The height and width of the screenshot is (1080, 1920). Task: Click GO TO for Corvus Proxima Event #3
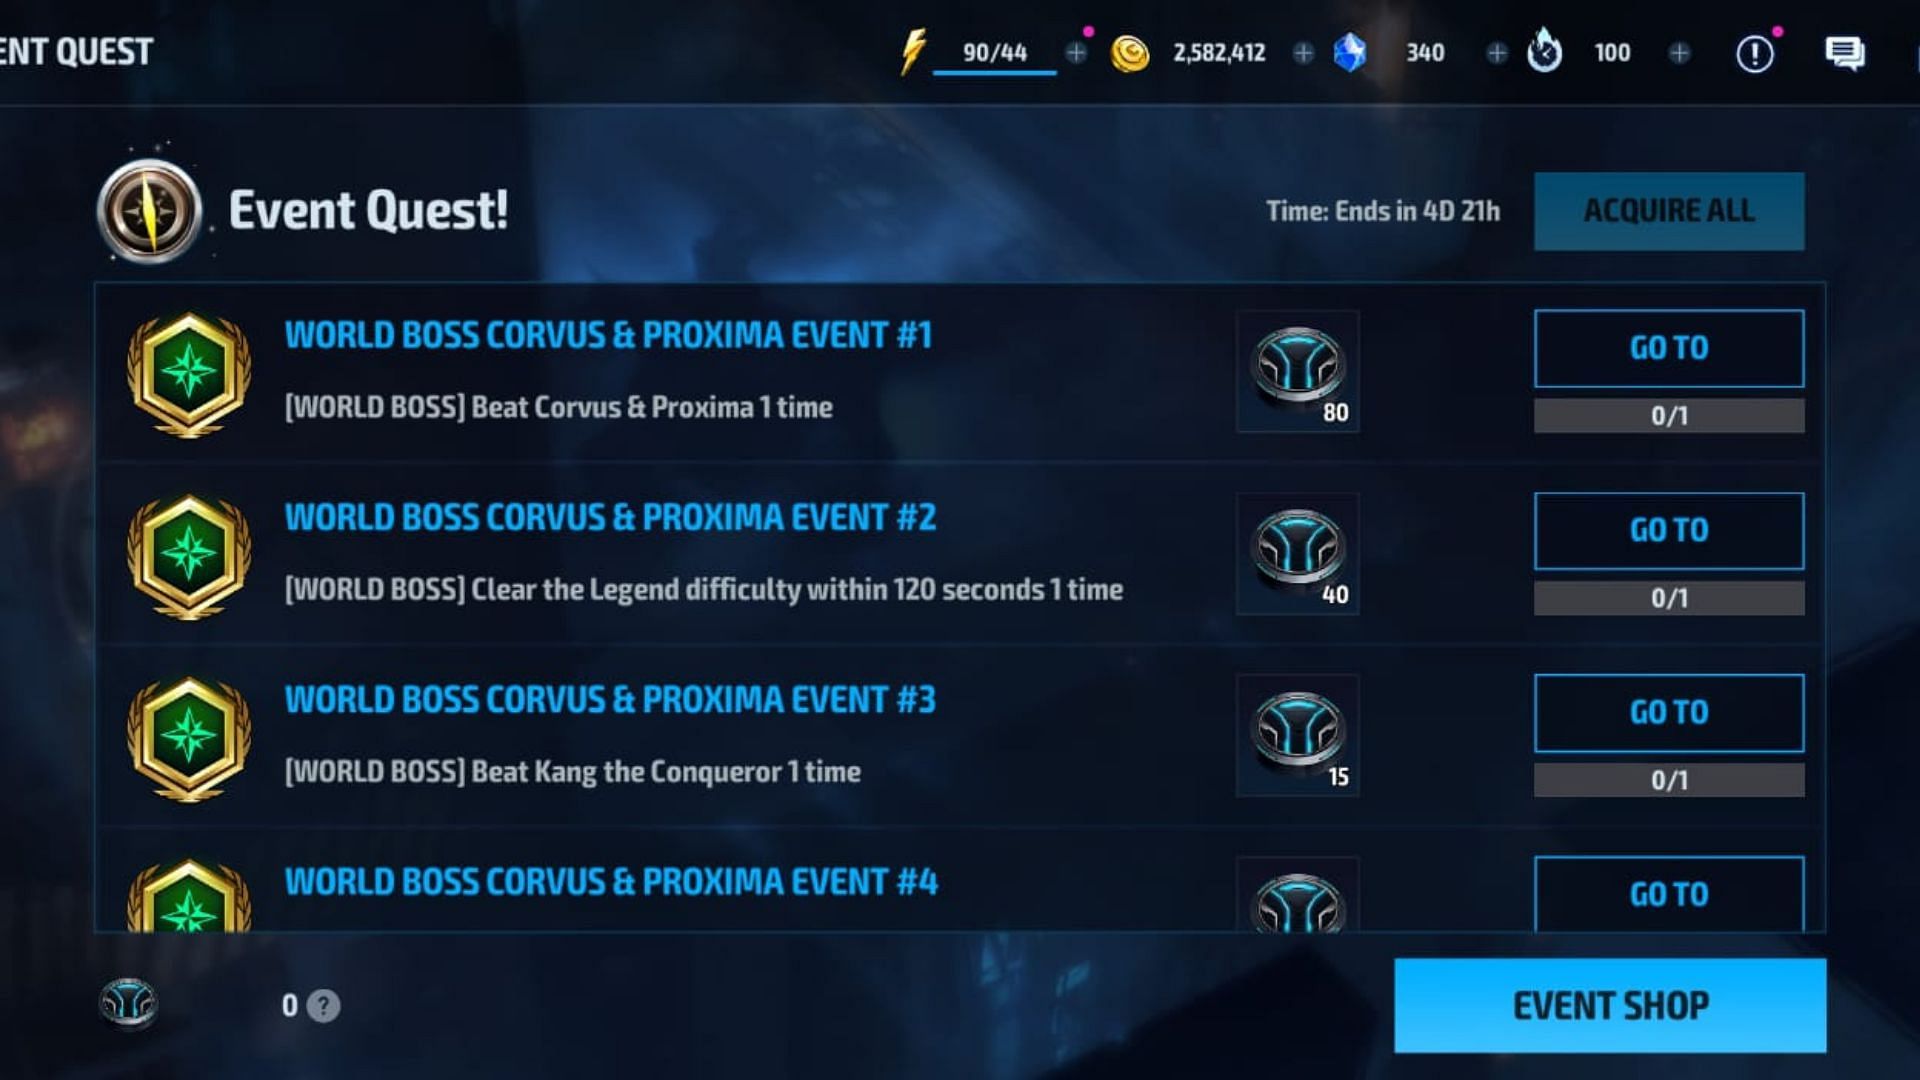pyautogui.click(x=1668, y=712)
